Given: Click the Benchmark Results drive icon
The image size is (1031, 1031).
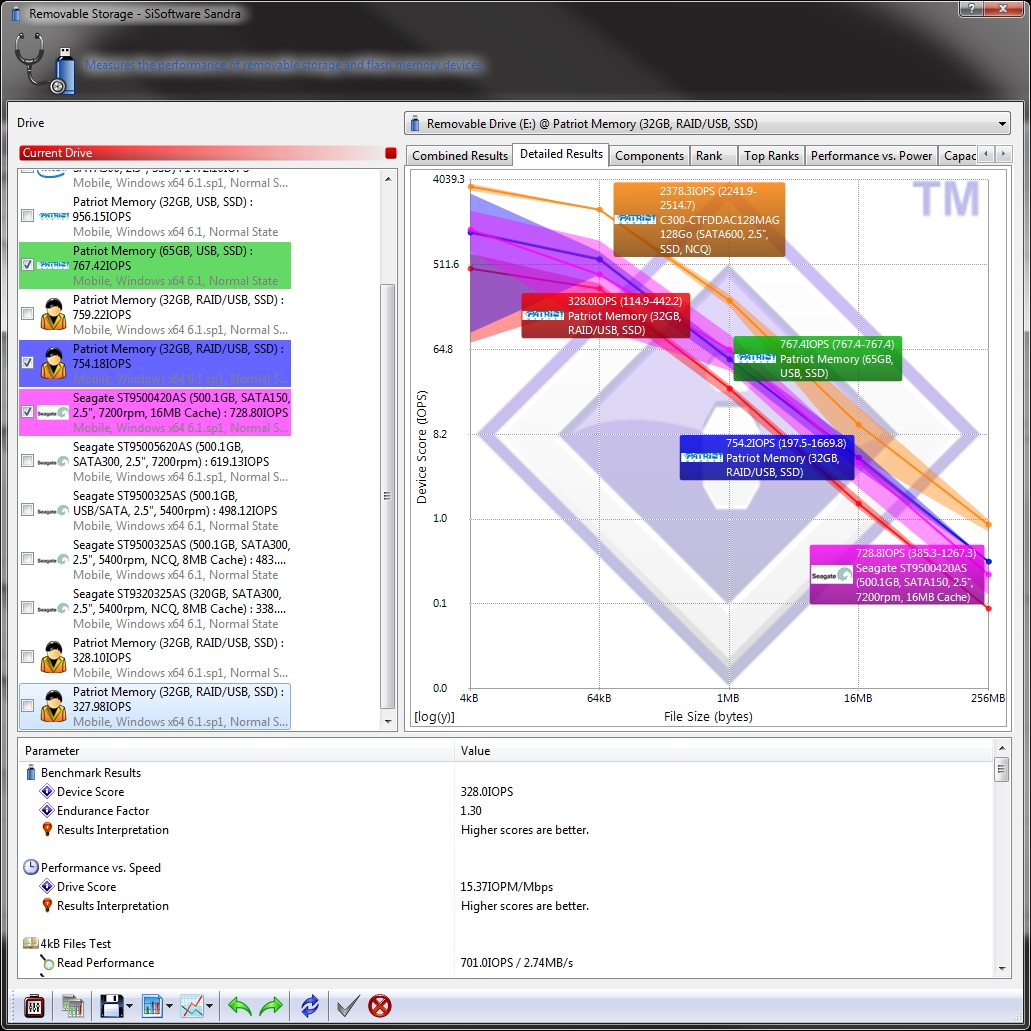Looking at the screenshot, I should (x=30, y=773).
